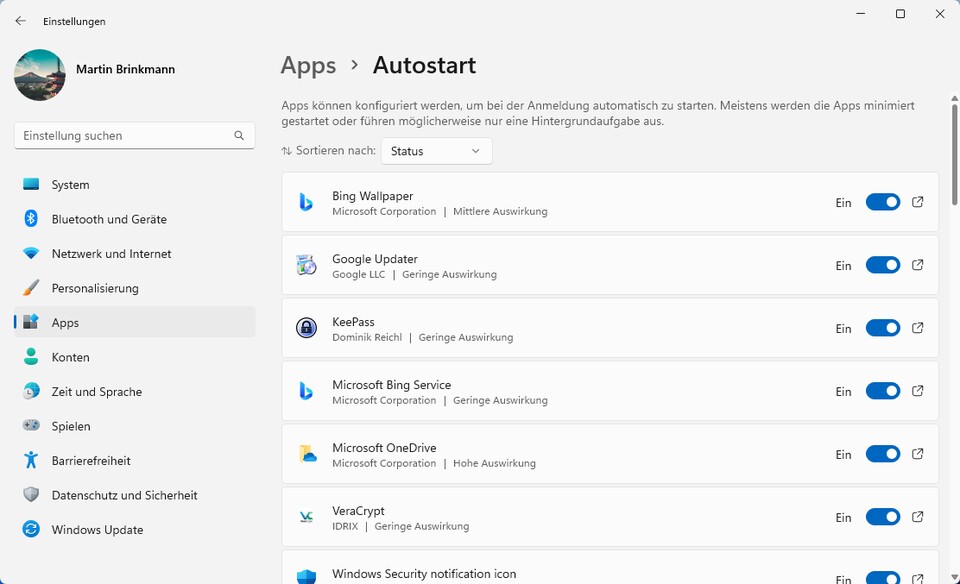Viewport: 960px width, 584px height.
Task: Disable autostart for Bing Wallpaper
Action: 882,202
